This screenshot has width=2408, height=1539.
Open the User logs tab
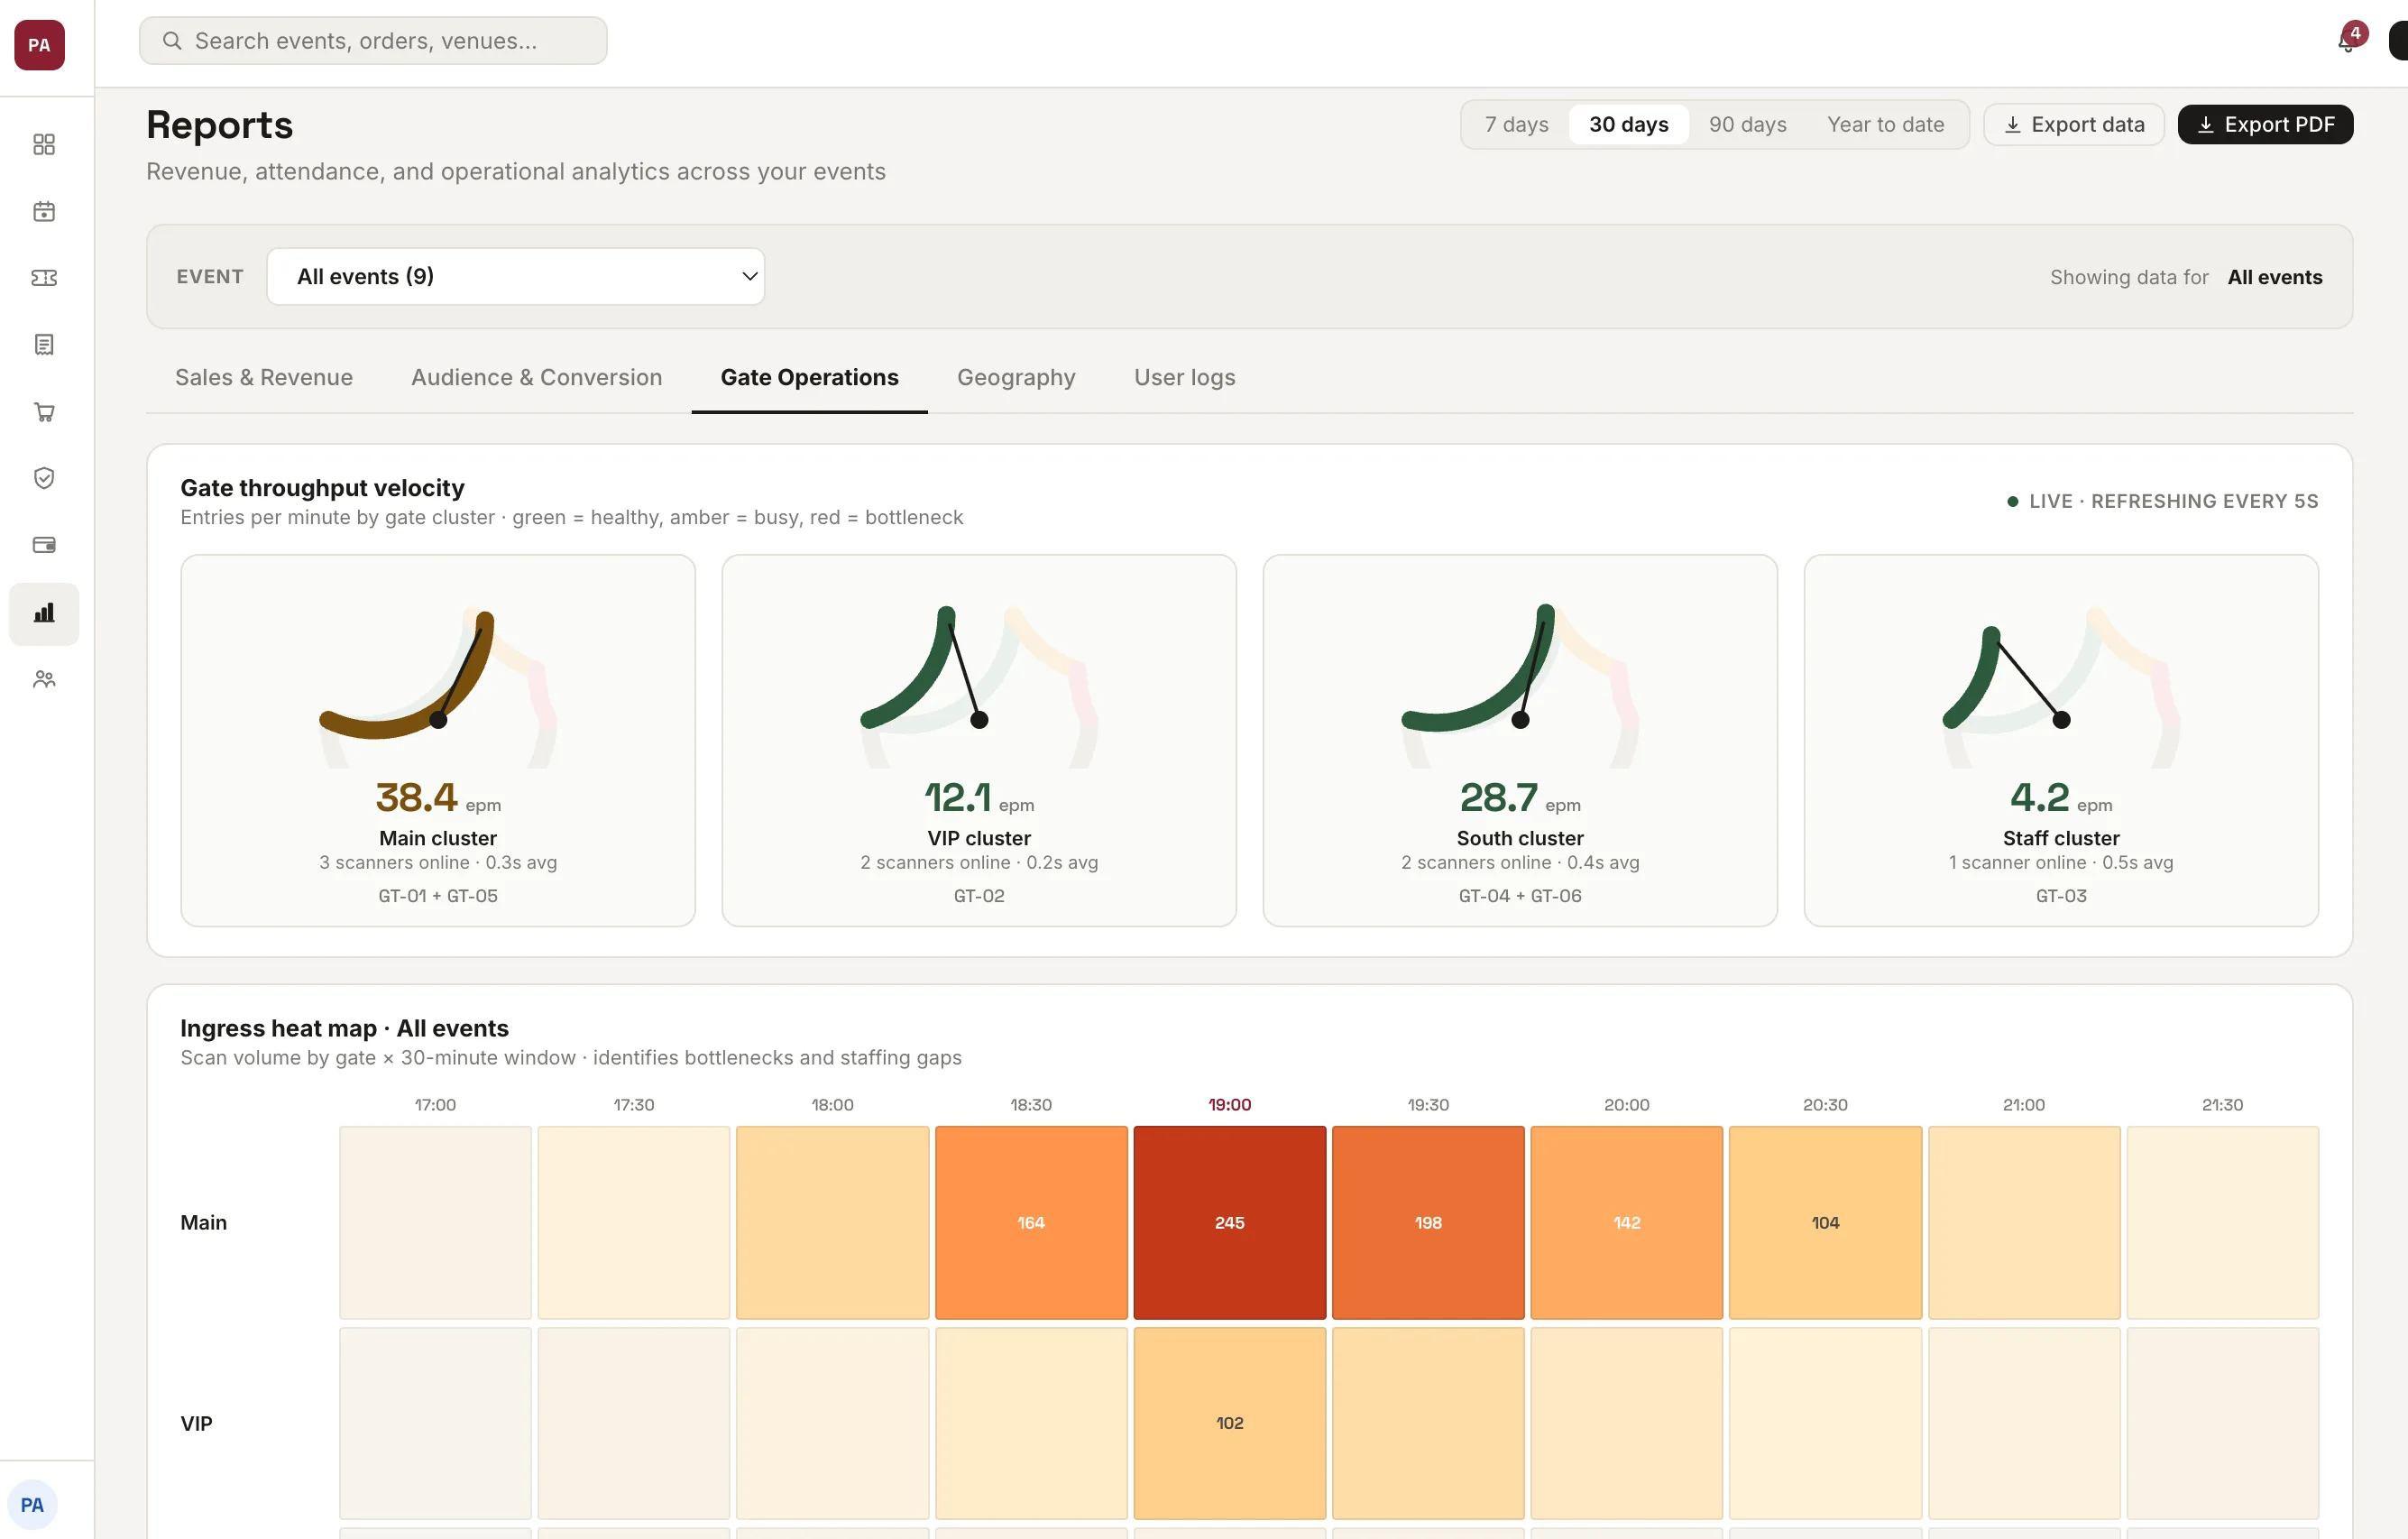pyautogui.click(x=1184, y=377)
